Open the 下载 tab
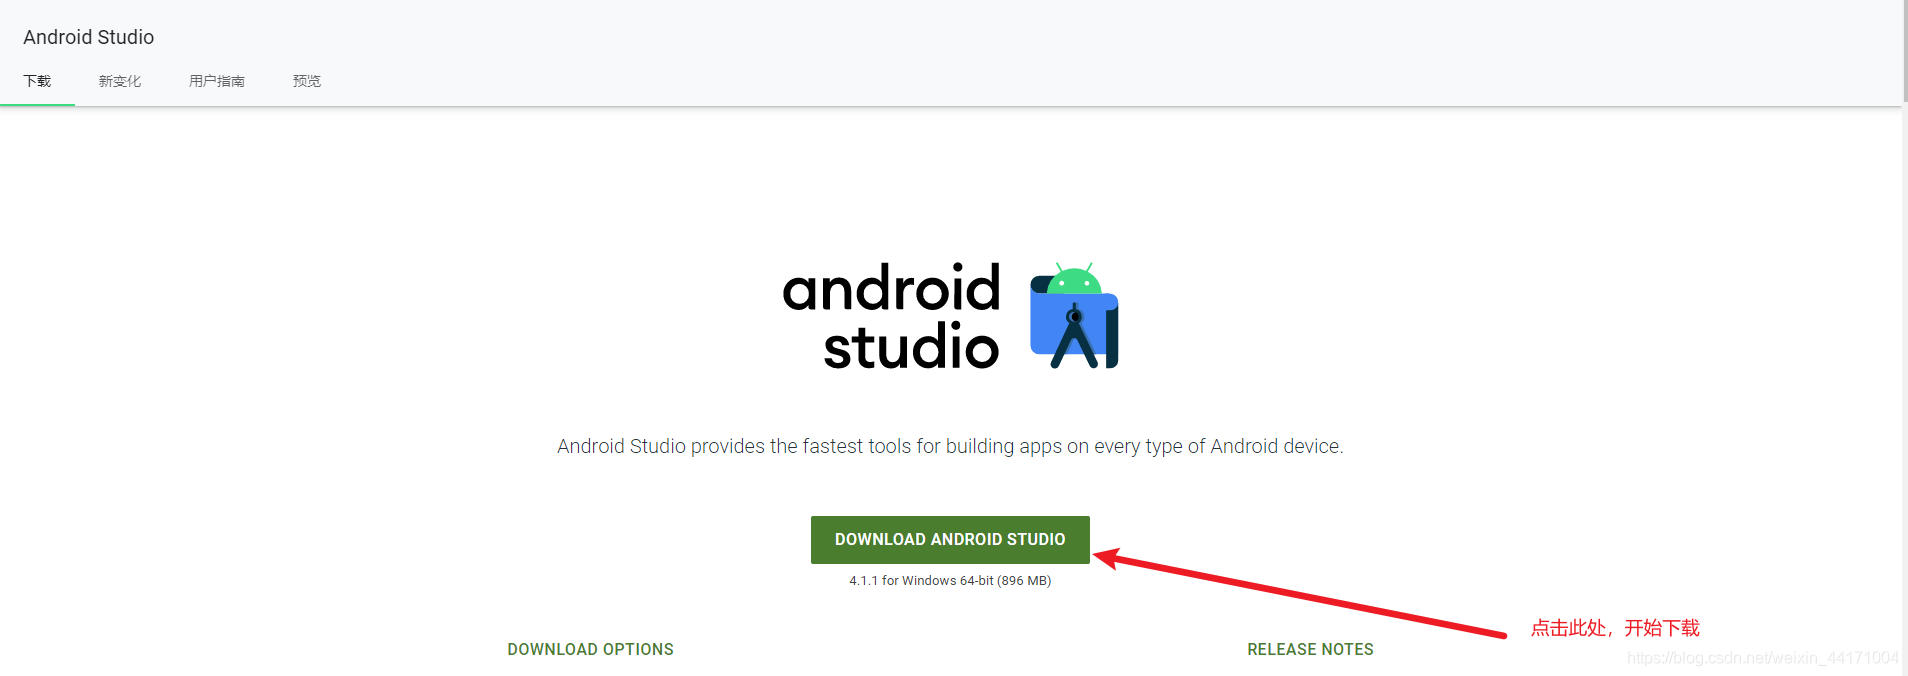1908x676 pixels. tap(37, 81)
